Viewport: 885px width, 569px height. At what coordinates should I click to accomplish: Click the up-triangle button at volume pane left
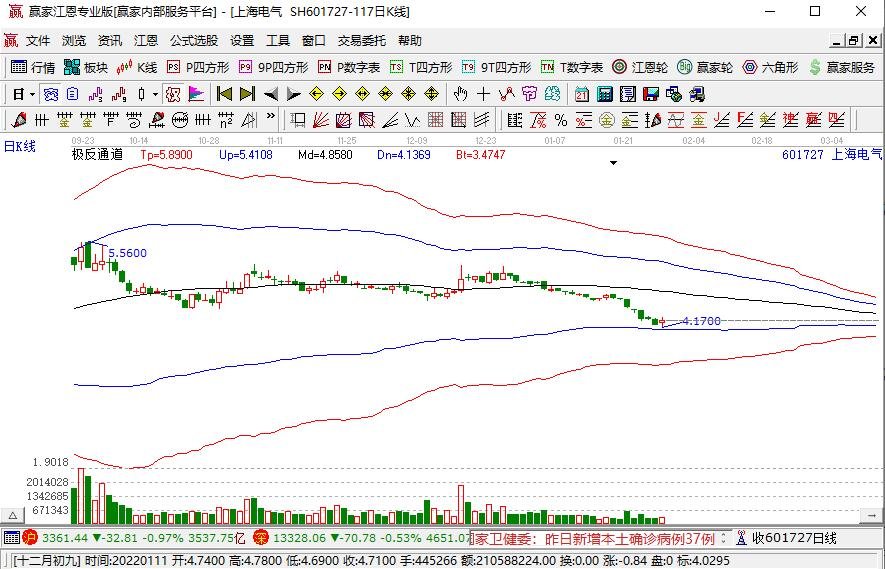[x=12, y=515]
